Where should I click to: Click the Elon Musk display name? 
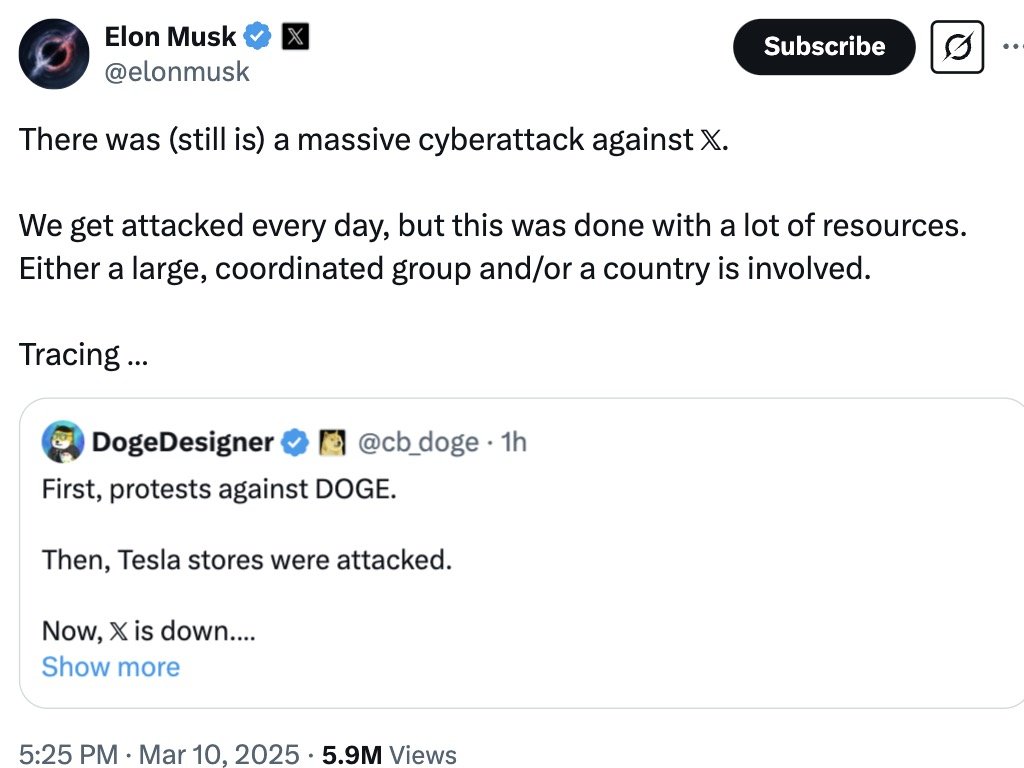(170, 37)
